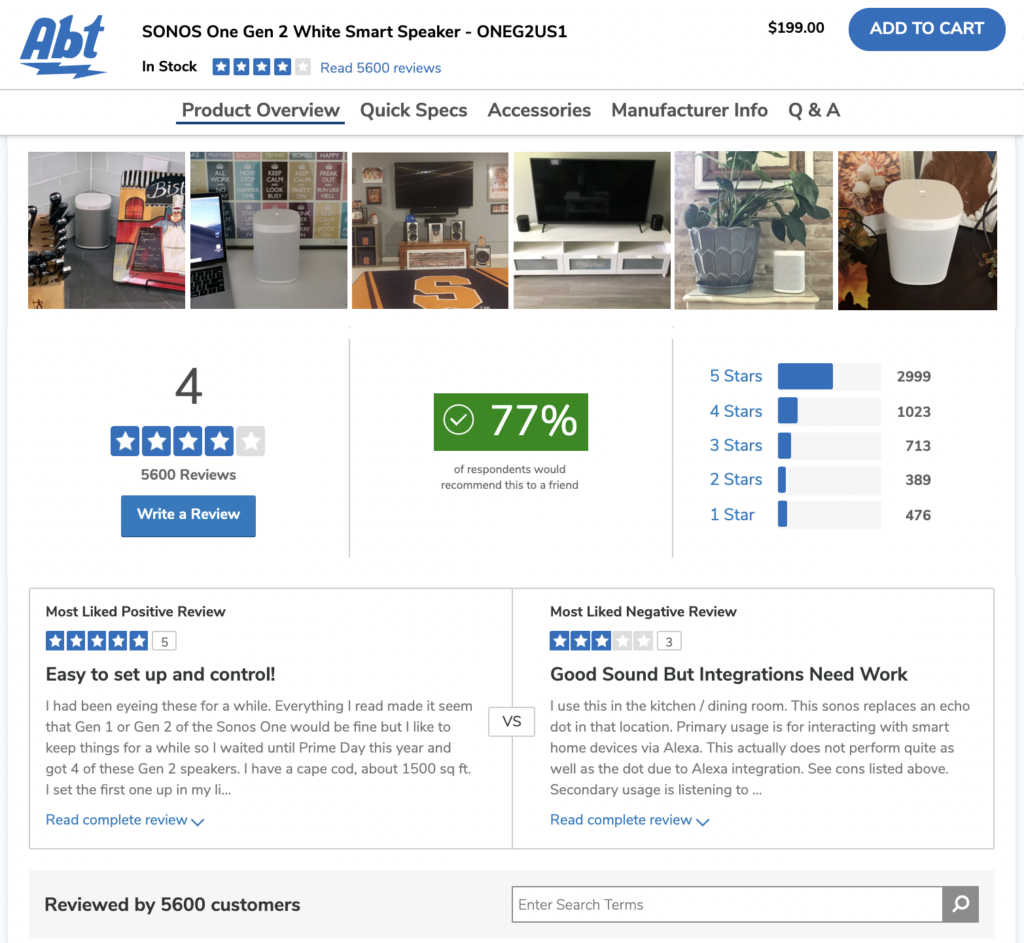Switch to Product Overview tab
1024x943 pixels.
pyautogui.click(x=261, y=110)
